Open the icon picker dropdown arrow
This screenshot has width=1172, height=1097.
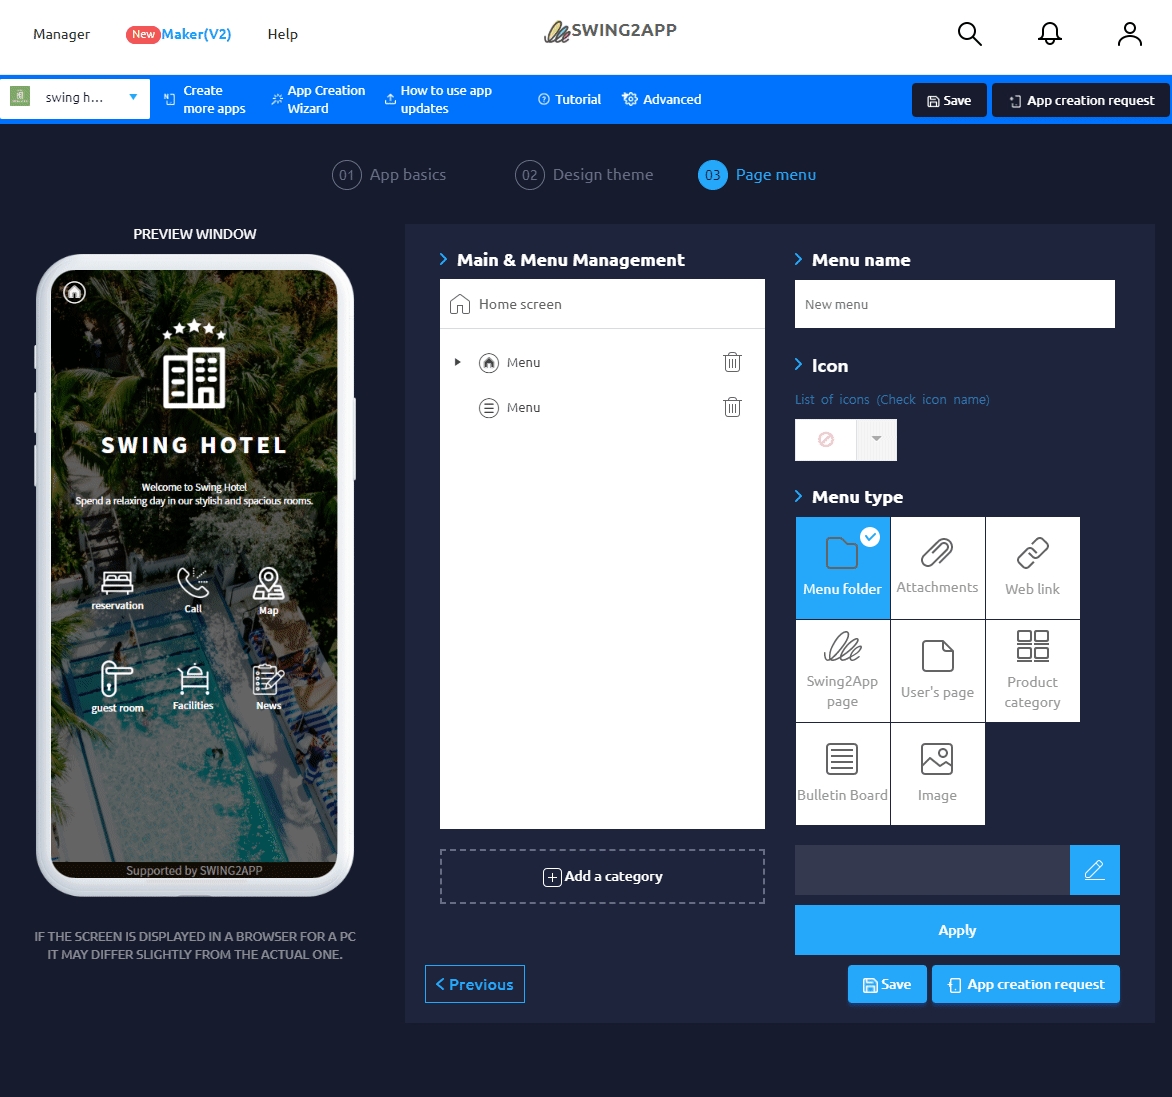tap(876, 439)
